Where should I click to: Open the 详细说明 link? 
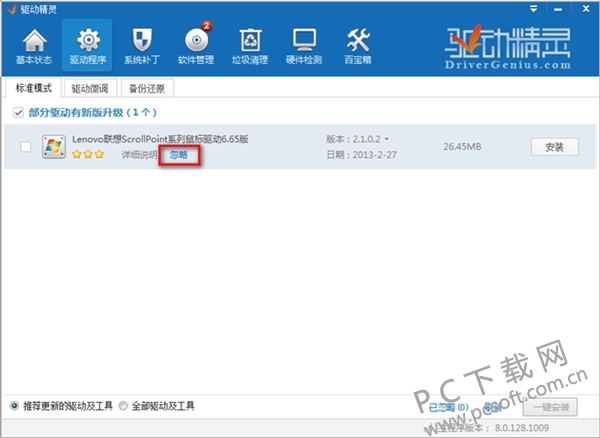(139, 155)
